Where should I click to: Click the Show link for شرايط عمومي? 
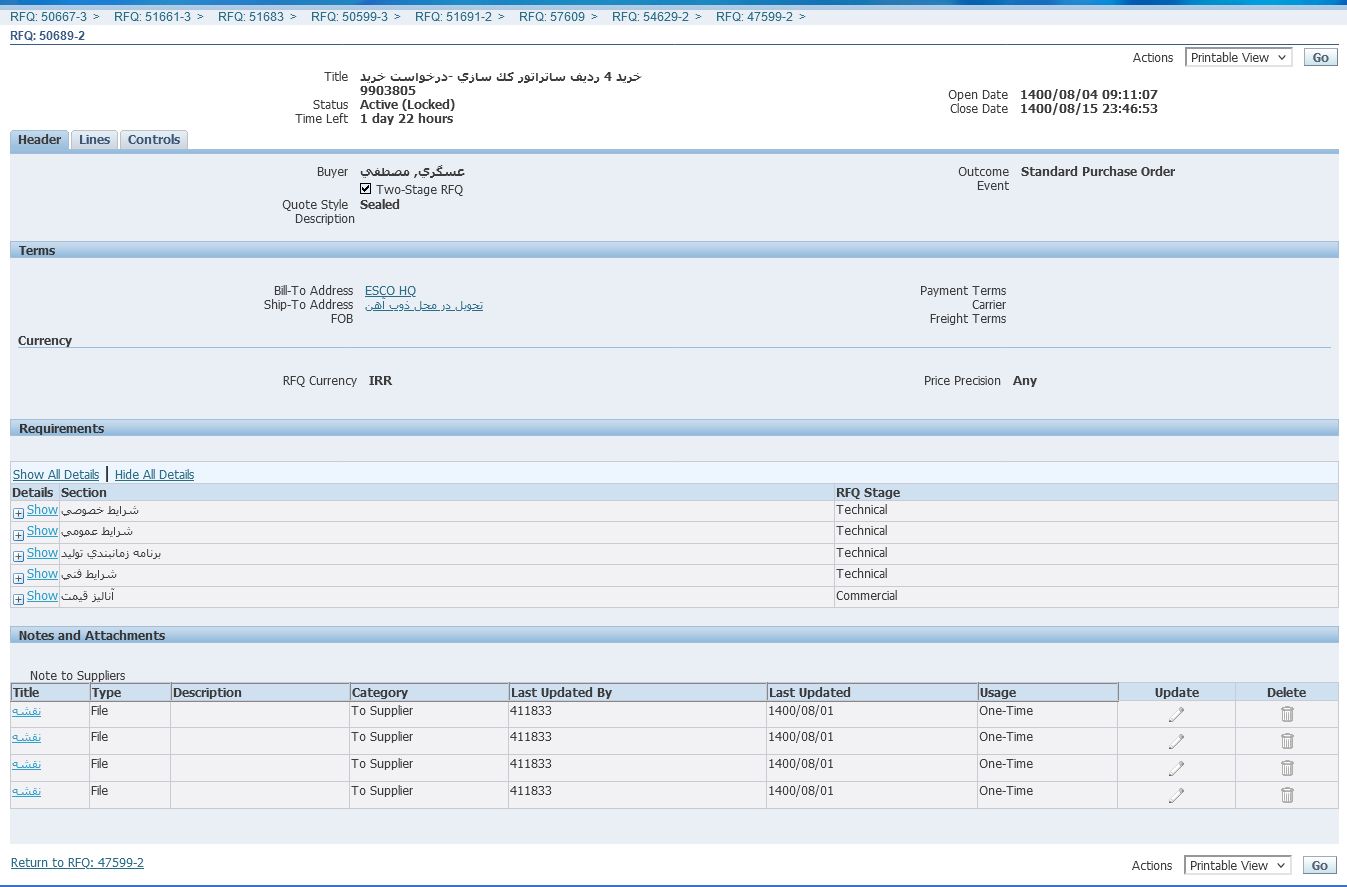pyautogui.click(x=42, y=531)
